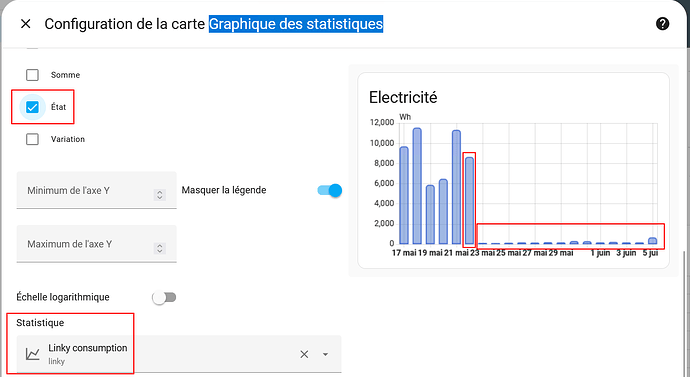690x377 pixels.
Task: Clear the Linky consumption statistic
Action: [x=304, y=354]
